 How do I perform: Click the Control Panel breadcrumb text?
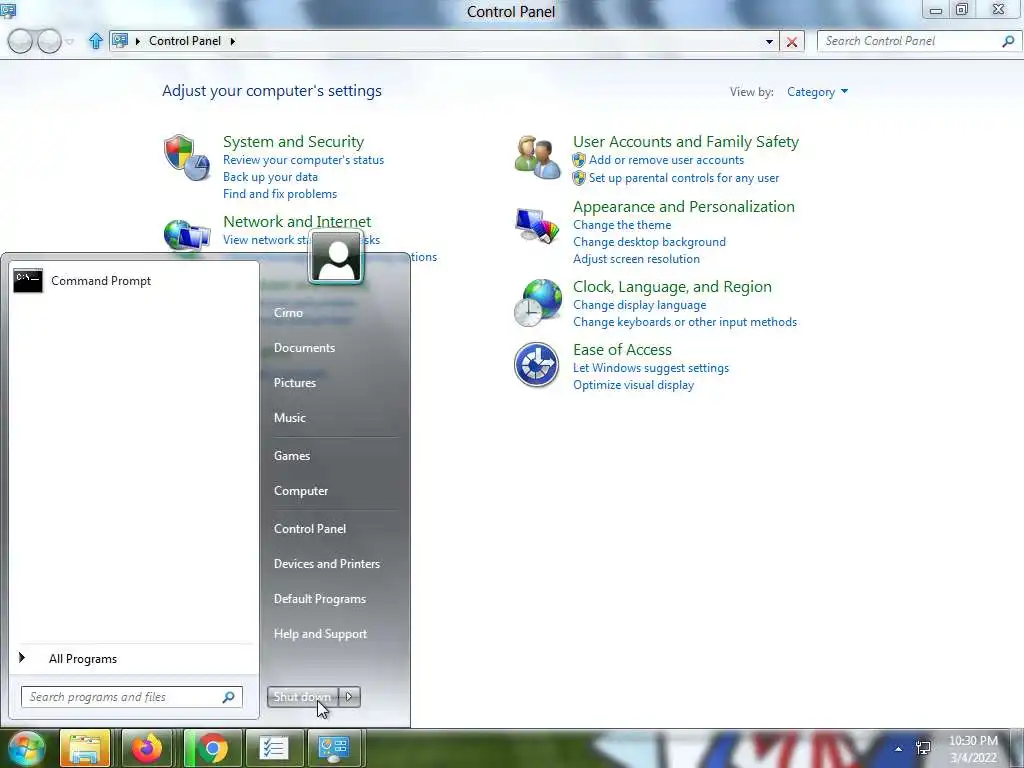[185, 41]
